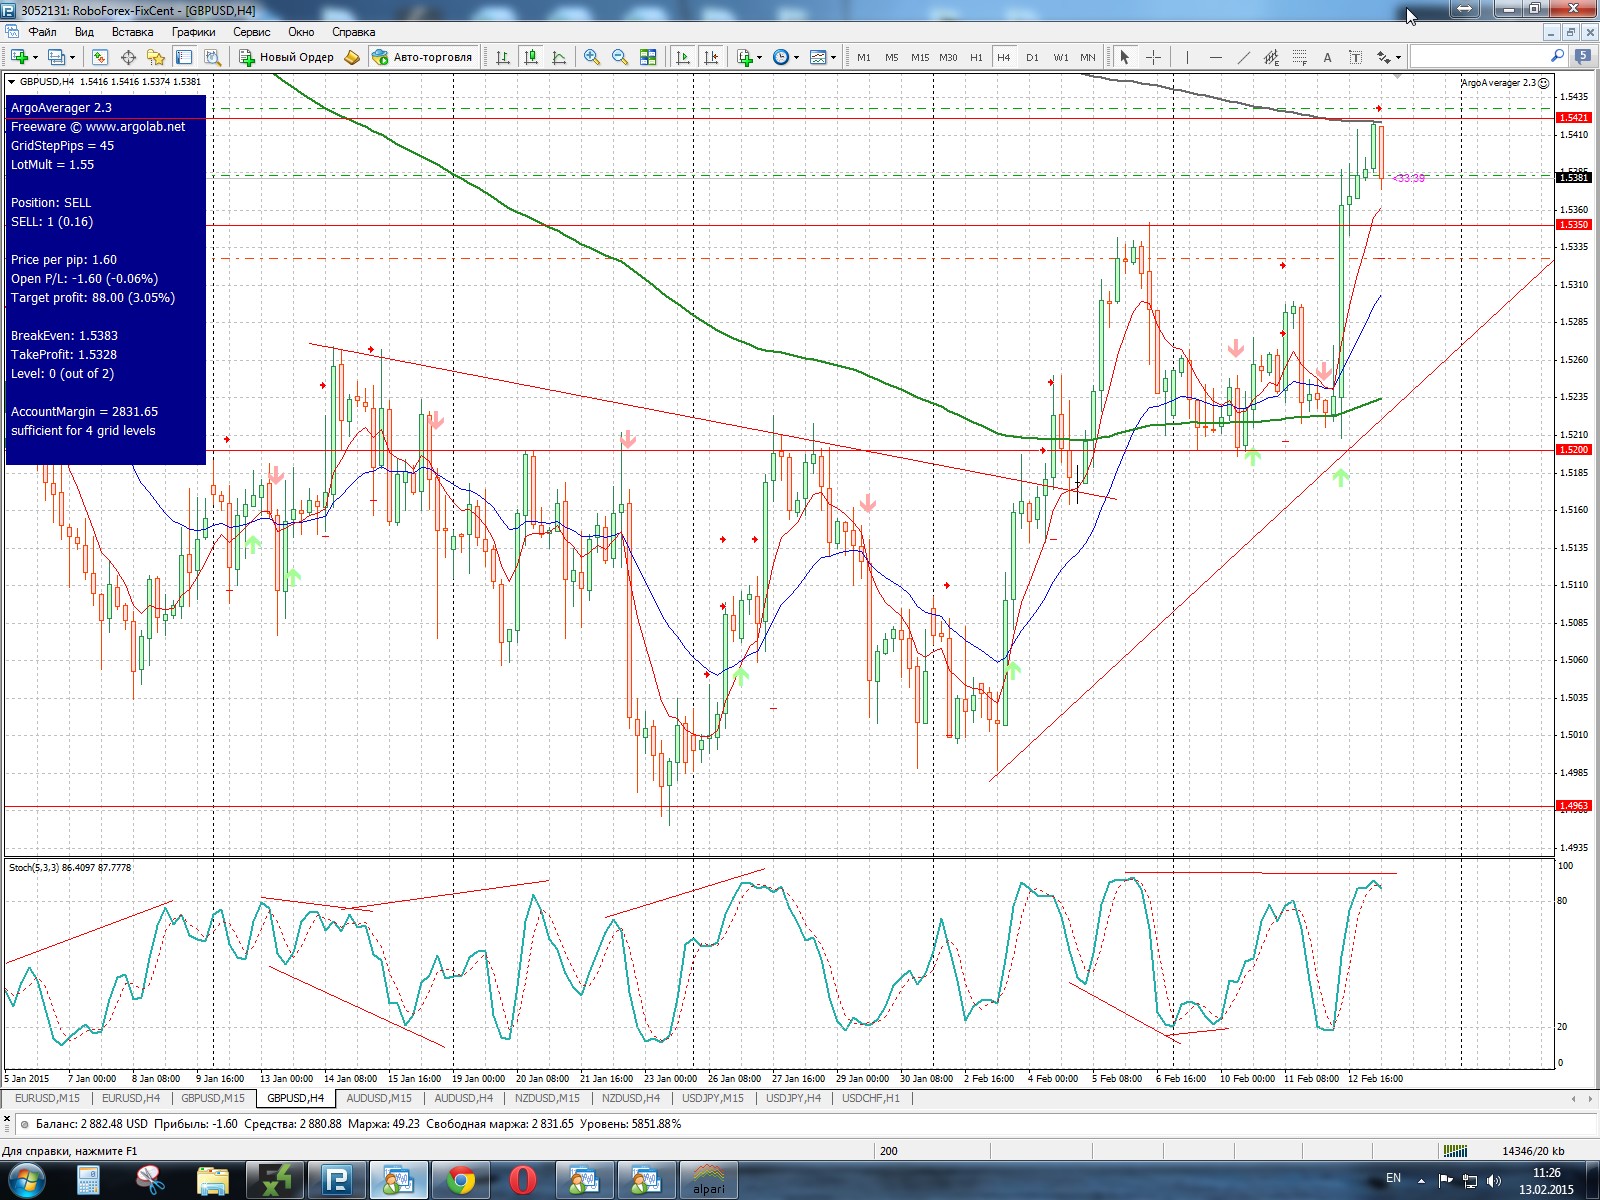Switch timeframe to H1
The image size is (1600, 1200).
[x=976, y=57]
